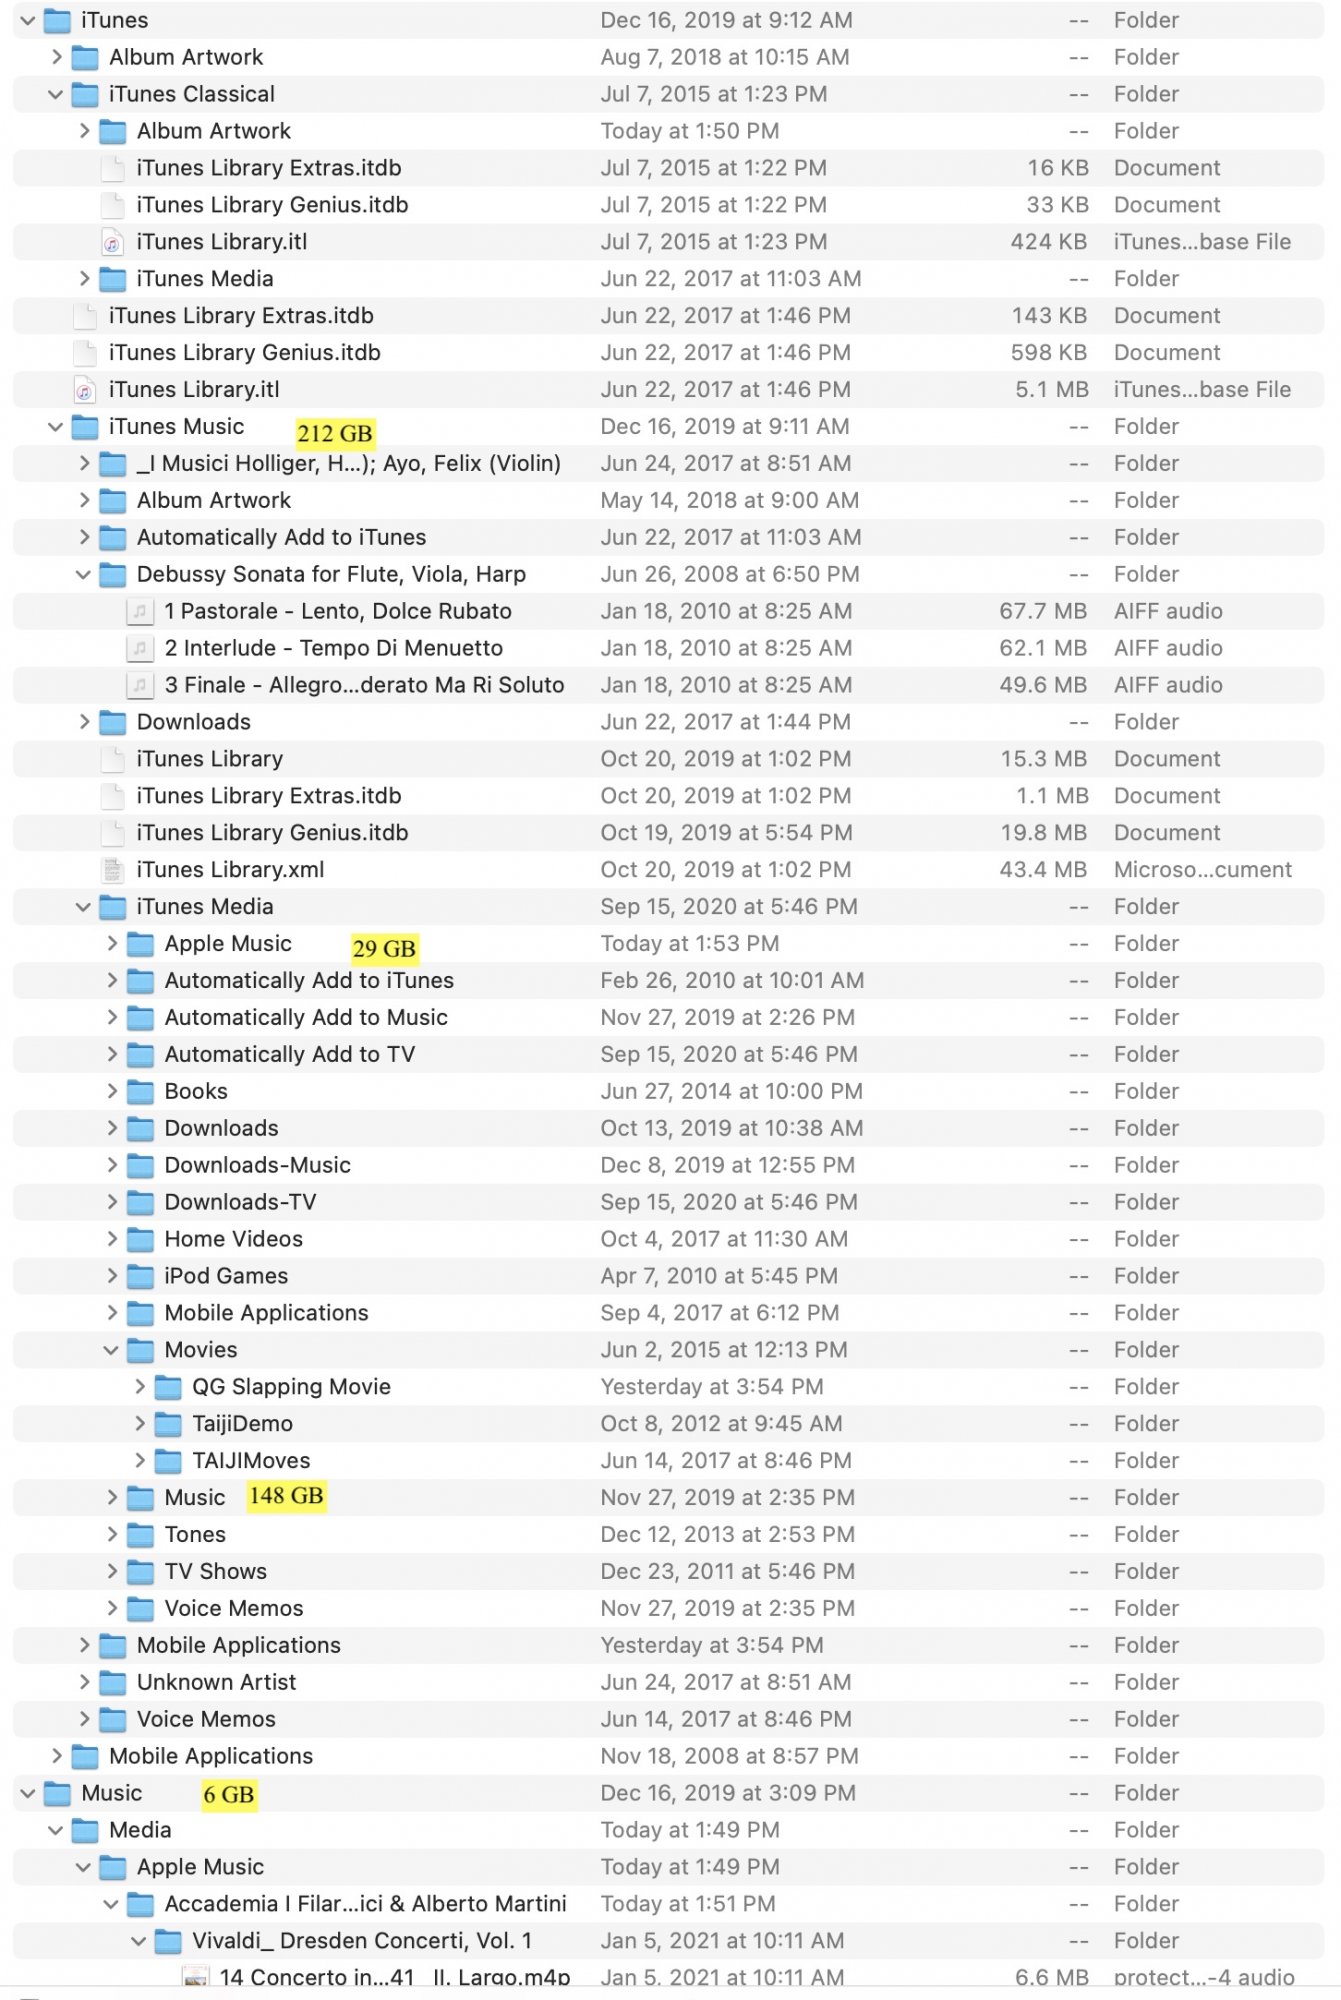Click the iTunes Library.itl 424 KB file icon

113,242
